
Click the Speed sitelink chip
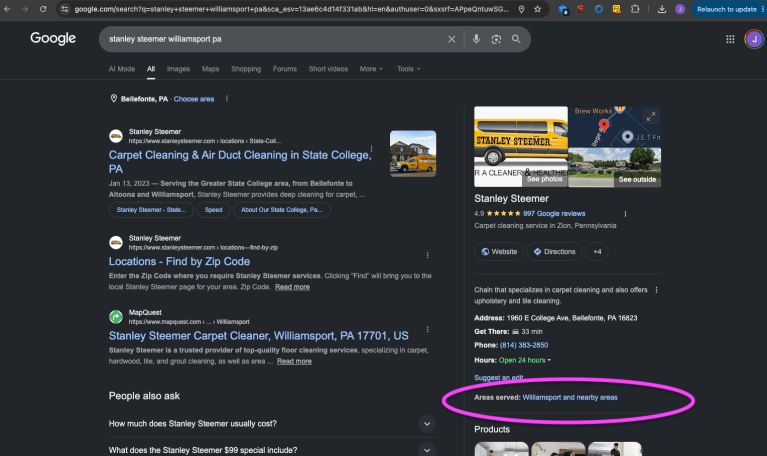coord(213,210)
